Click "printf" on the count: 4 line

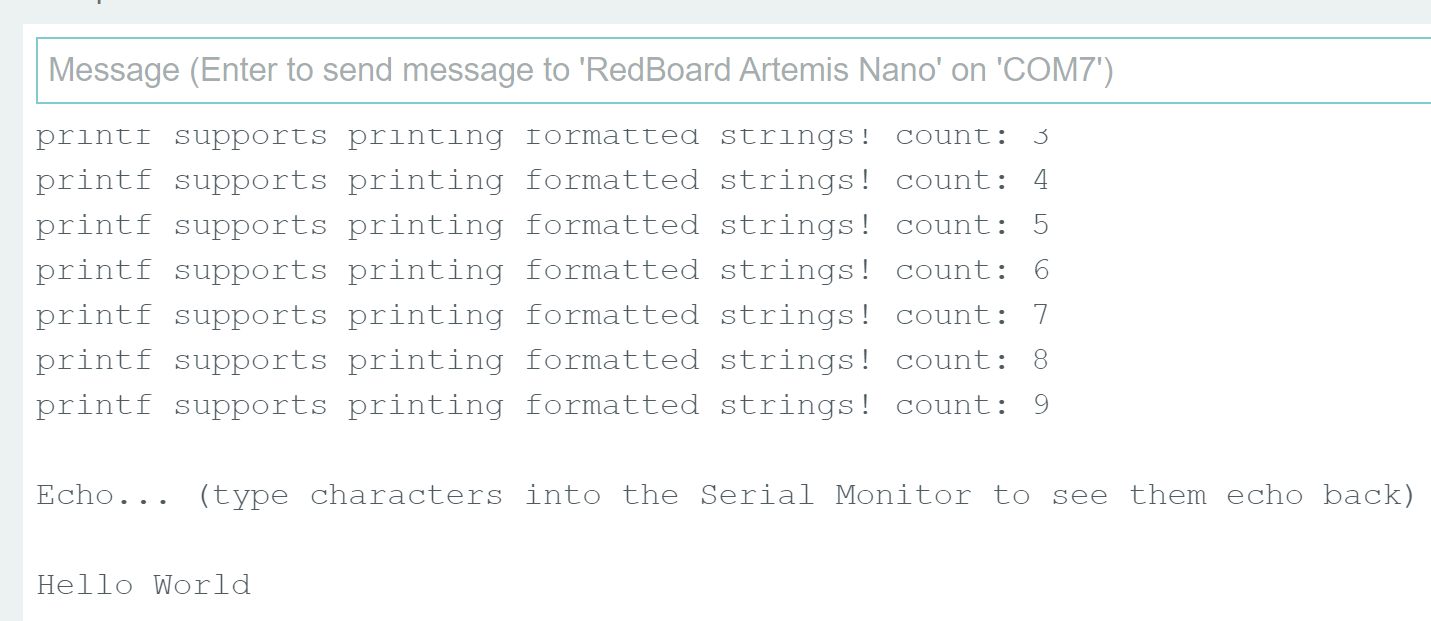[93, 181]
